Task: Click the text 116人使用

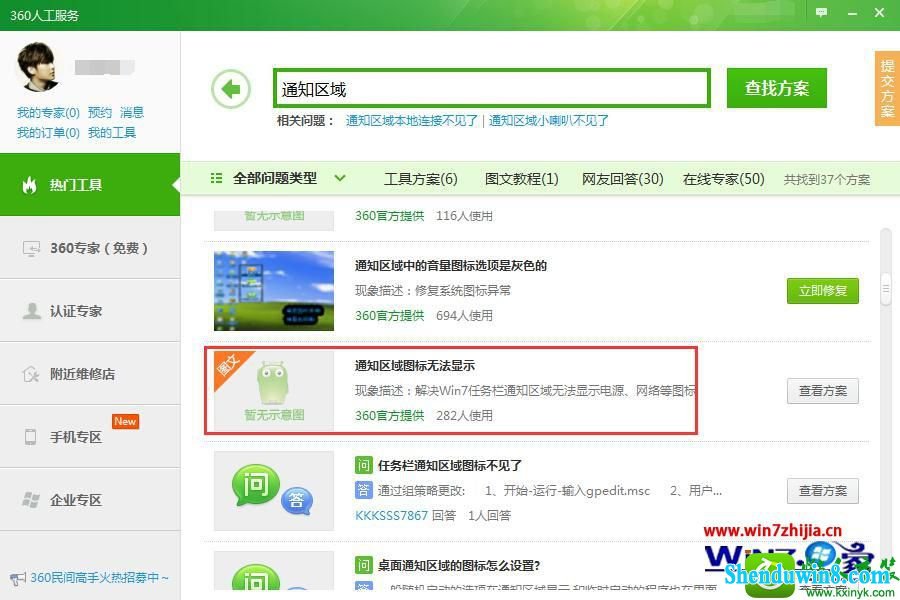Action: point(464,216)
